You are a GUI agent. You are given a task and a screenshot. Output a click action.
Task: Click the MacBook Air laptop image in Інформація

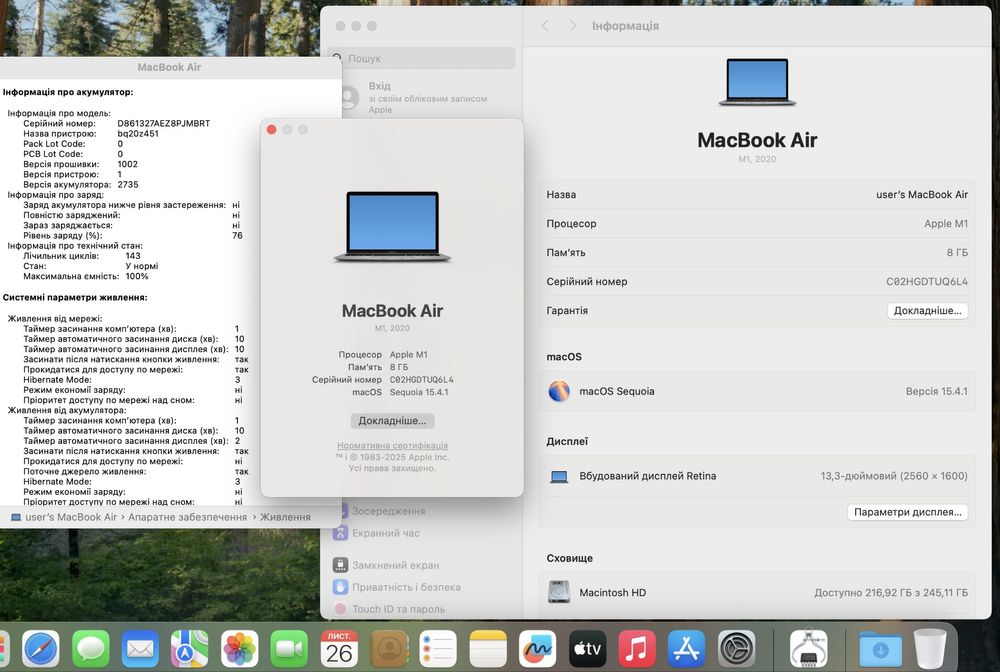(757, 82)
